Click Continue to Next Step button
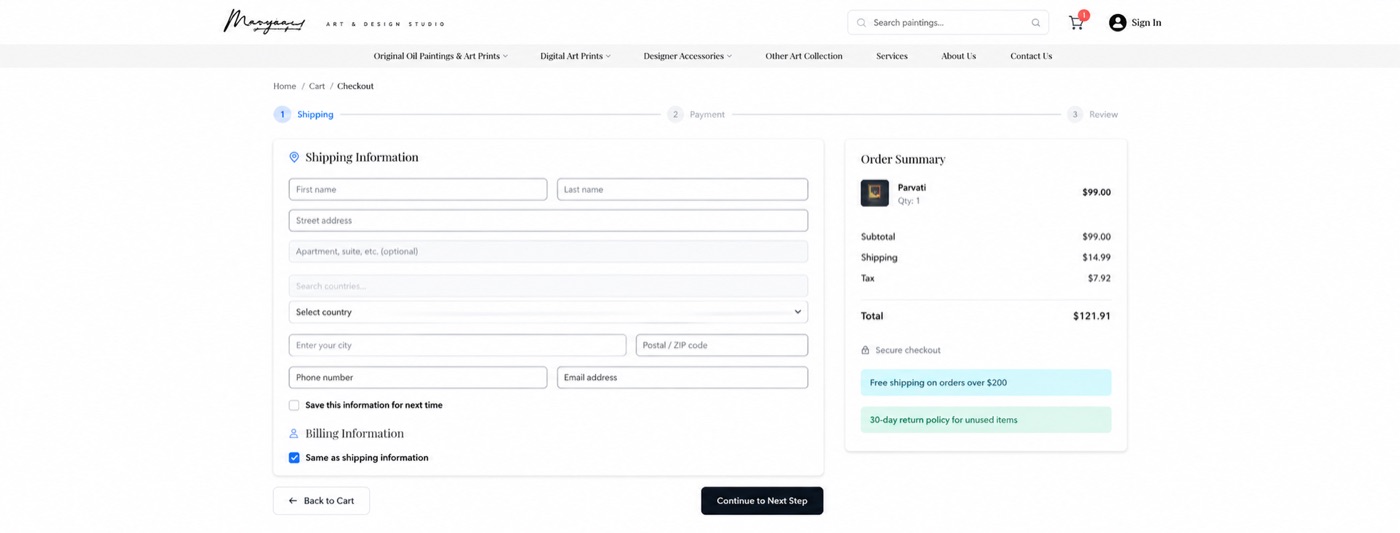Image resolution: width=1400 pixels, height=533 pixels. pos(762,501)
